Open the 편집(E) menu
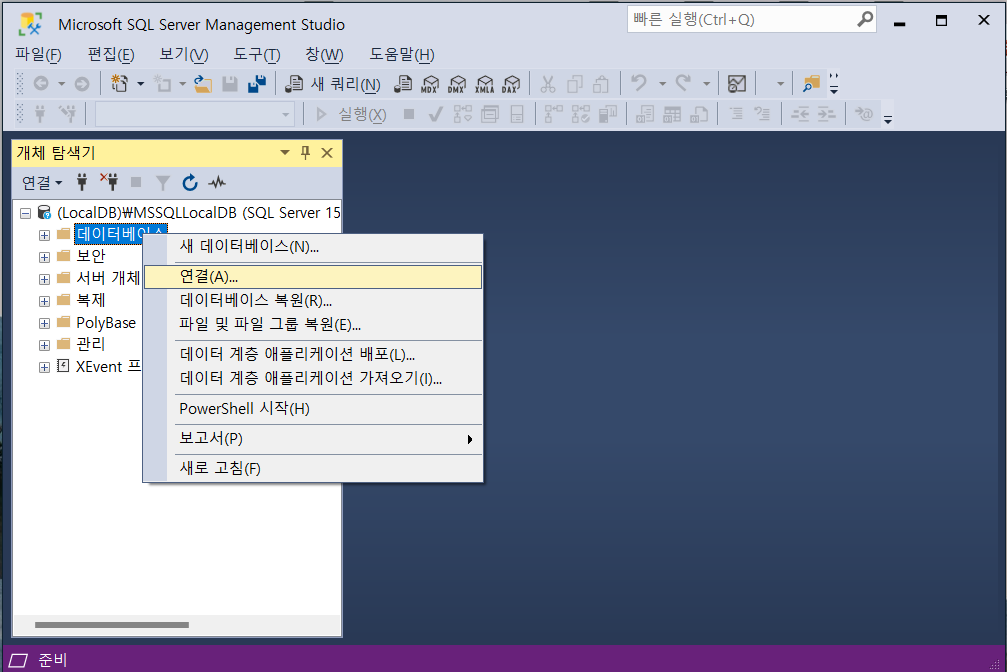This screenshot has height=672, width=1007. tap(111, 55)
